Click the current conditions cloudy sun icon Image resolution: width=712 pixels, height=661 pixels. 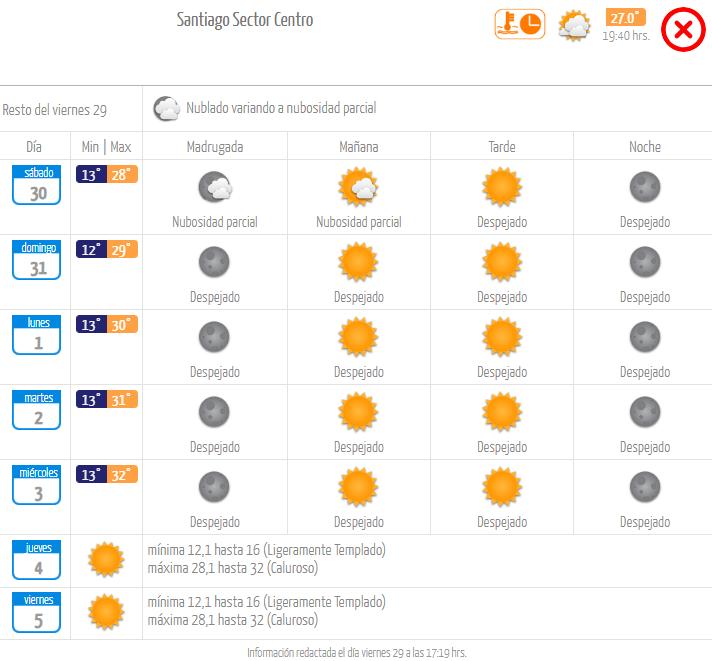tap(574, 25)
